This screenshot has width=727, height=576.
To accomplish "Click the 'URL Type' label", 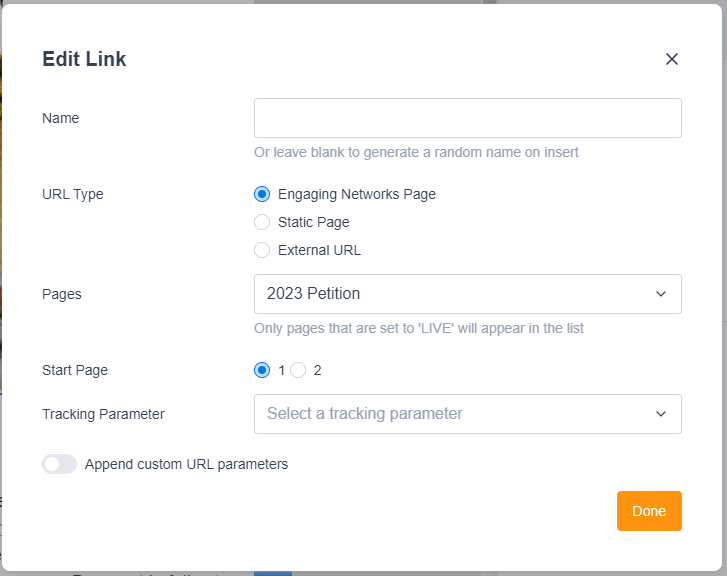I will point(72,194).
